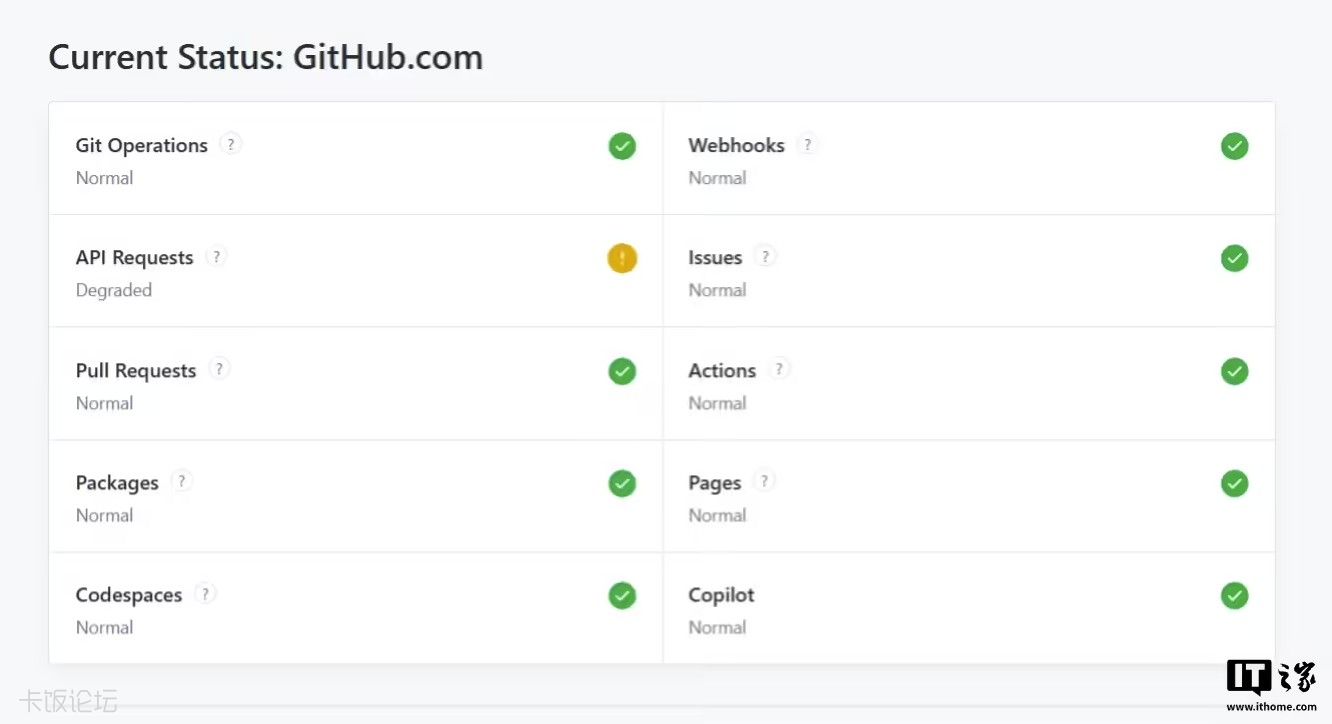1332x724 pixels.
Task: Show the Pages help tooltip
Action: tap(764, 481)
